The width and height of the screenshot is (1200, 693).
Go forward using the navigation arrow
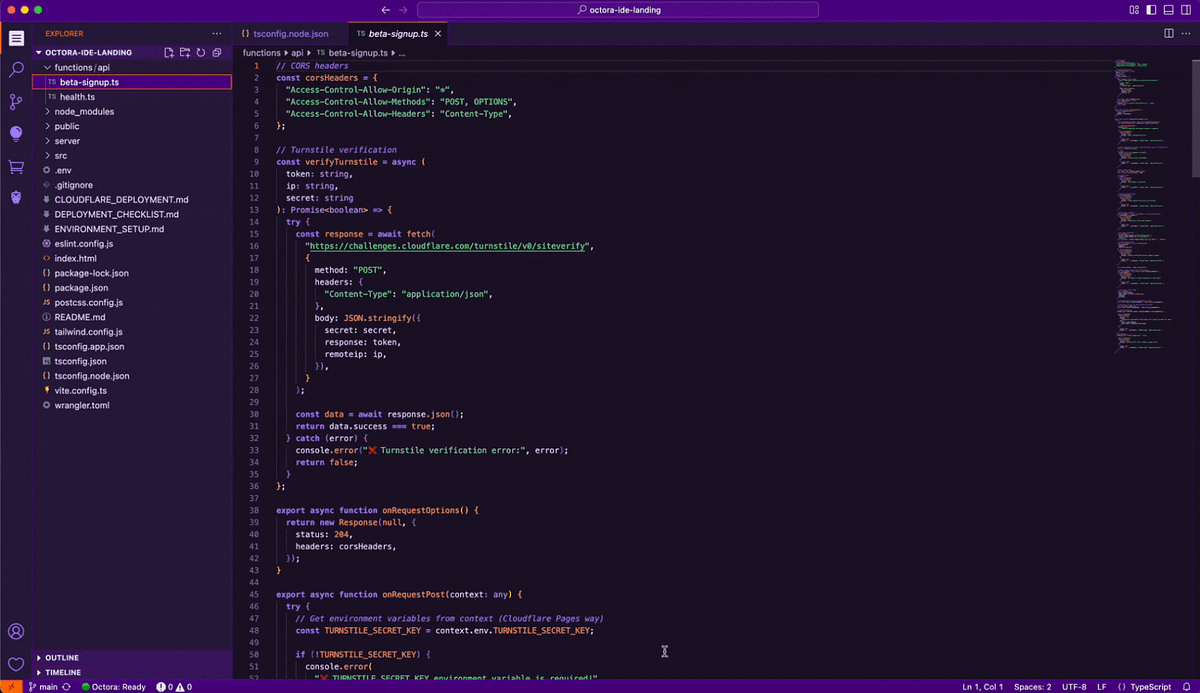[x=404, y=10]
